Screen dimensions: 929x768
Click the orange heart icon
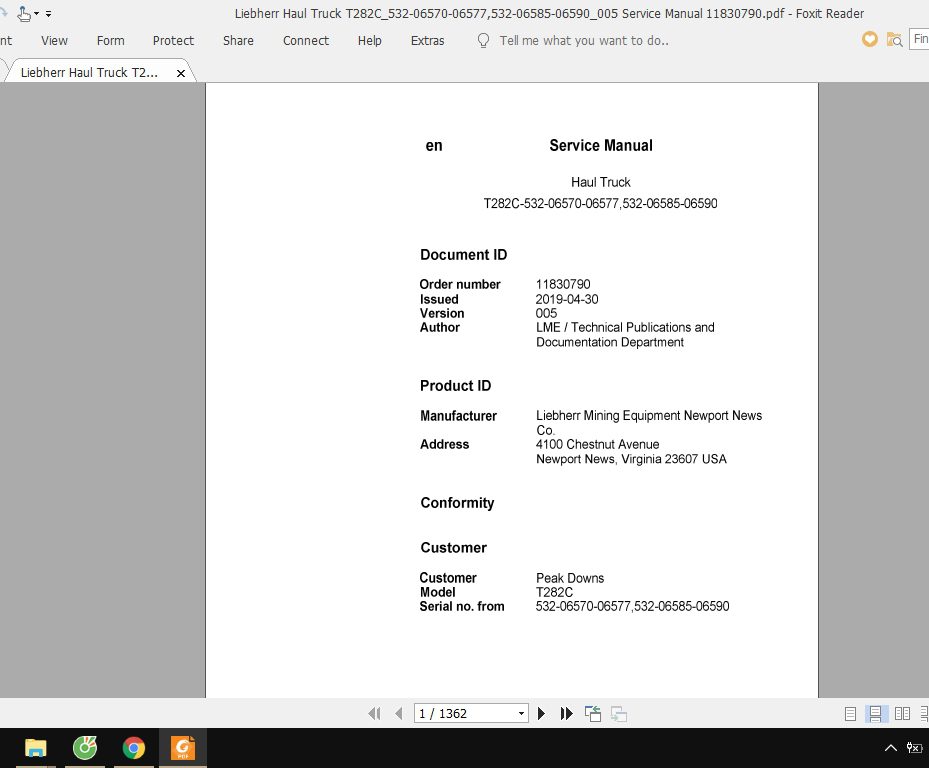point(869,40)
